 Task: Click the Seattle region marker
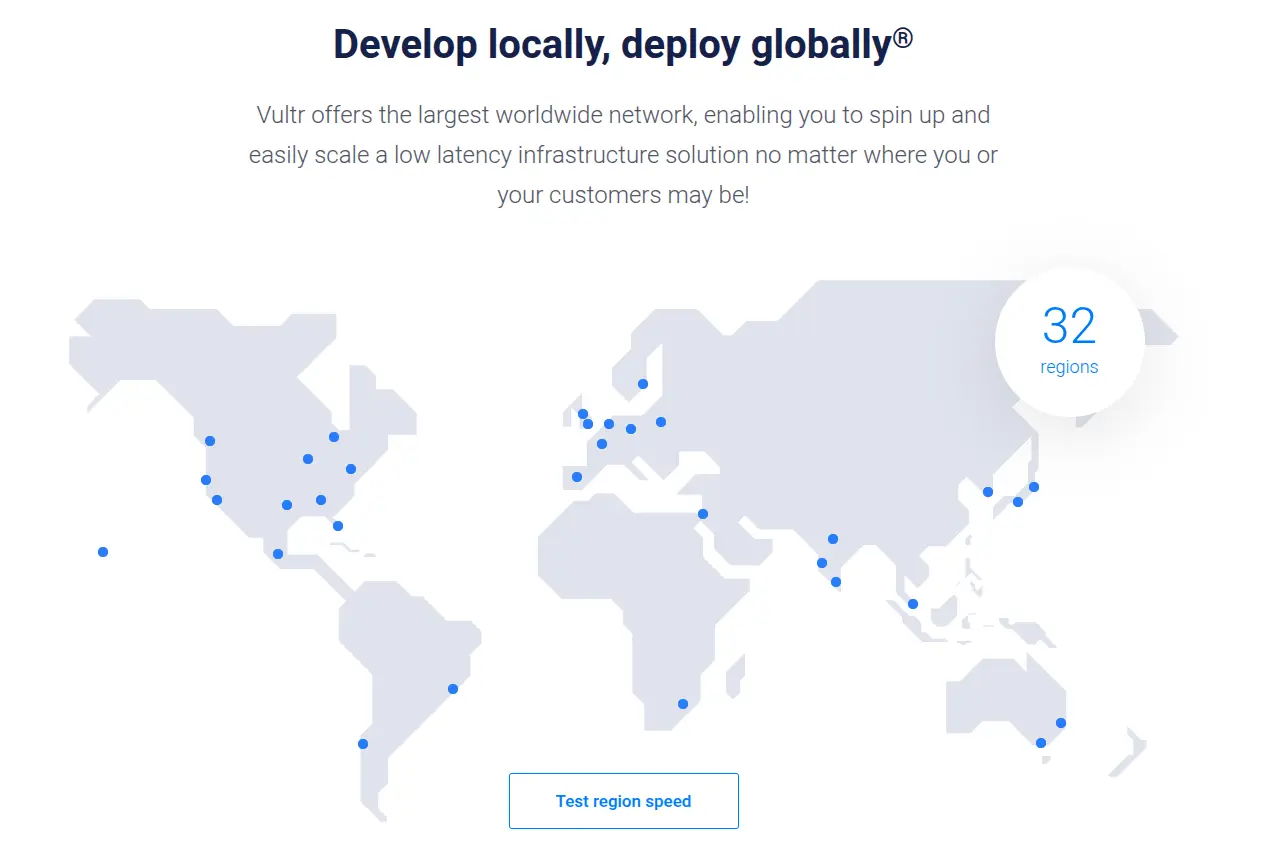(x=208, y=439)
